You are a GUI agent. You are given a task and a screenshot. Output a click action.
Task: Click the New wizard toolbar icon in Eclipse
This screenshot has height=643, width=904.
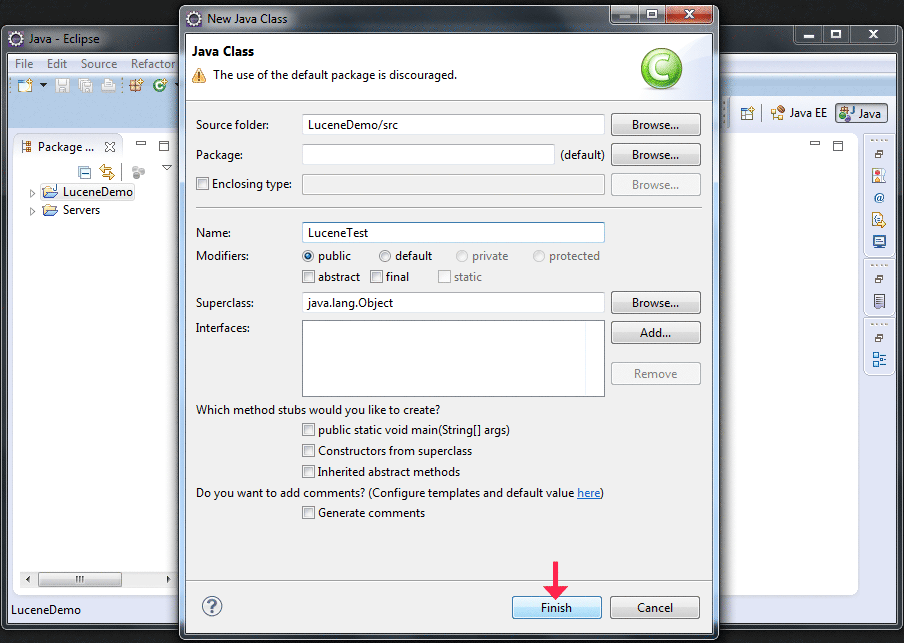(25, 85)
